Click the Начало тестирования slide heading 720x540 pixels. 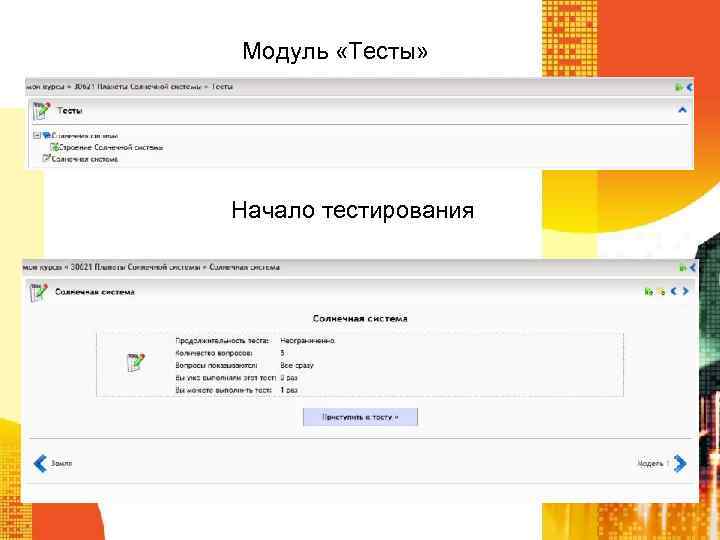pyautogui.click(x=353, y=210)
